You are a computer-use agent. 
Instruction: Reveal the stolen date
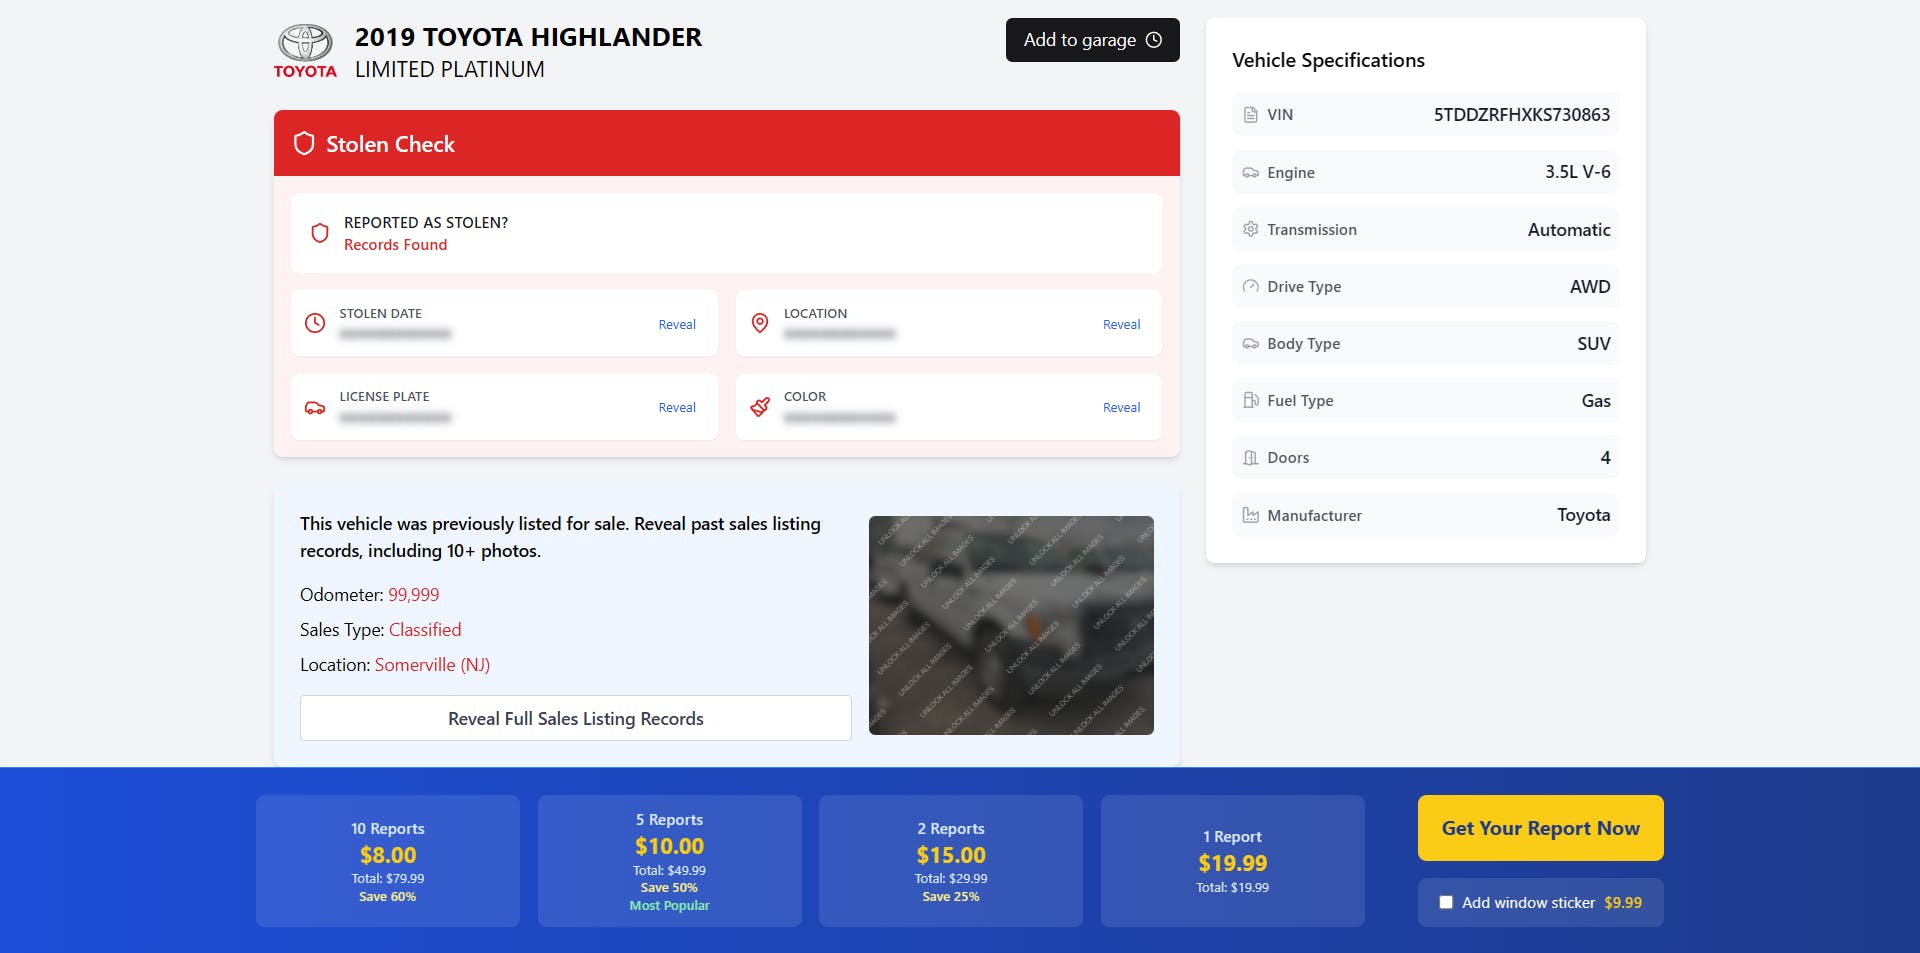coord(677,324)
